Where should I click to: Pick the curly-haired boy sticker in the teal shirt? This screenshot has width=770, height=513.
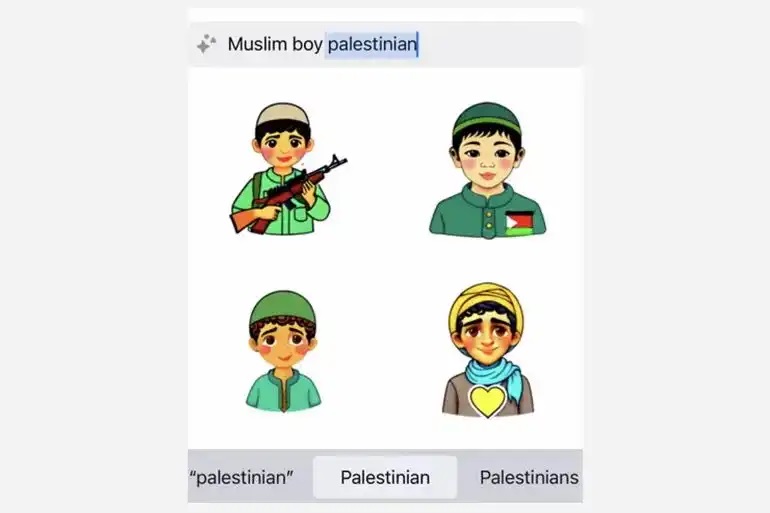283,351
